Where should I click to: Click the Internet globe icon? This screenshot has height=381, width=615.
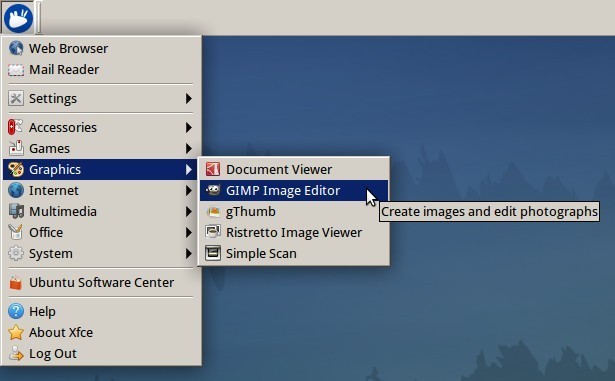(x=16, y=191)
